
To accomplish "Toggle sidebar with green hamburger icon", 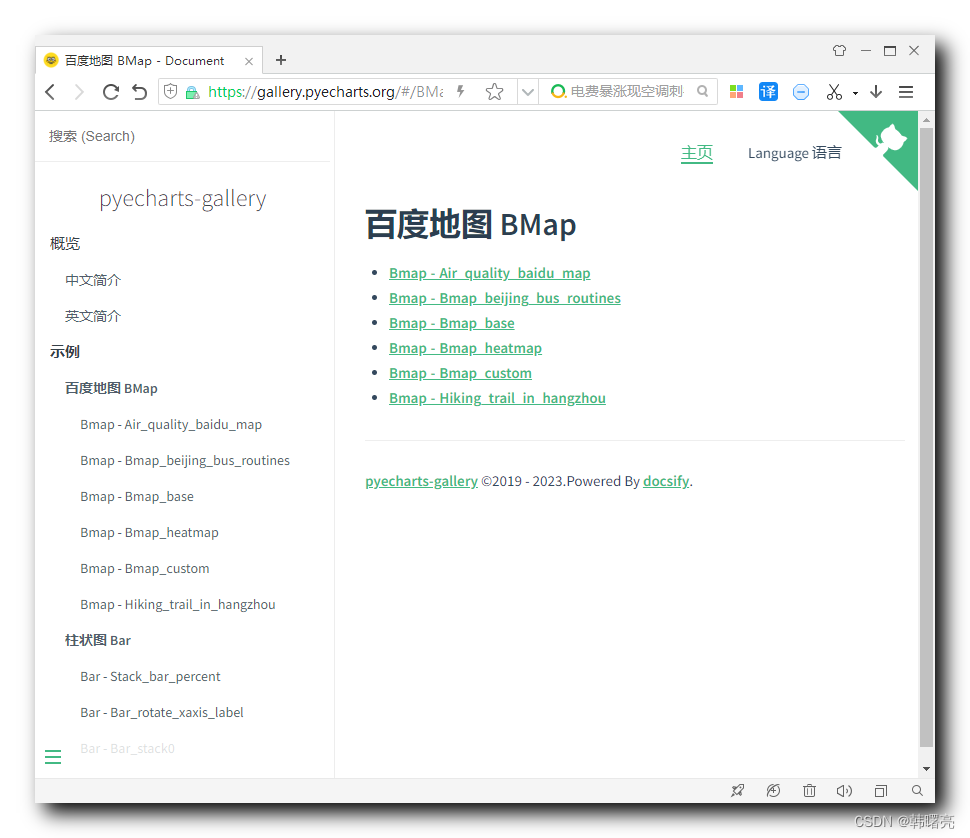I will pyautogui.click(x=53, y=756).
